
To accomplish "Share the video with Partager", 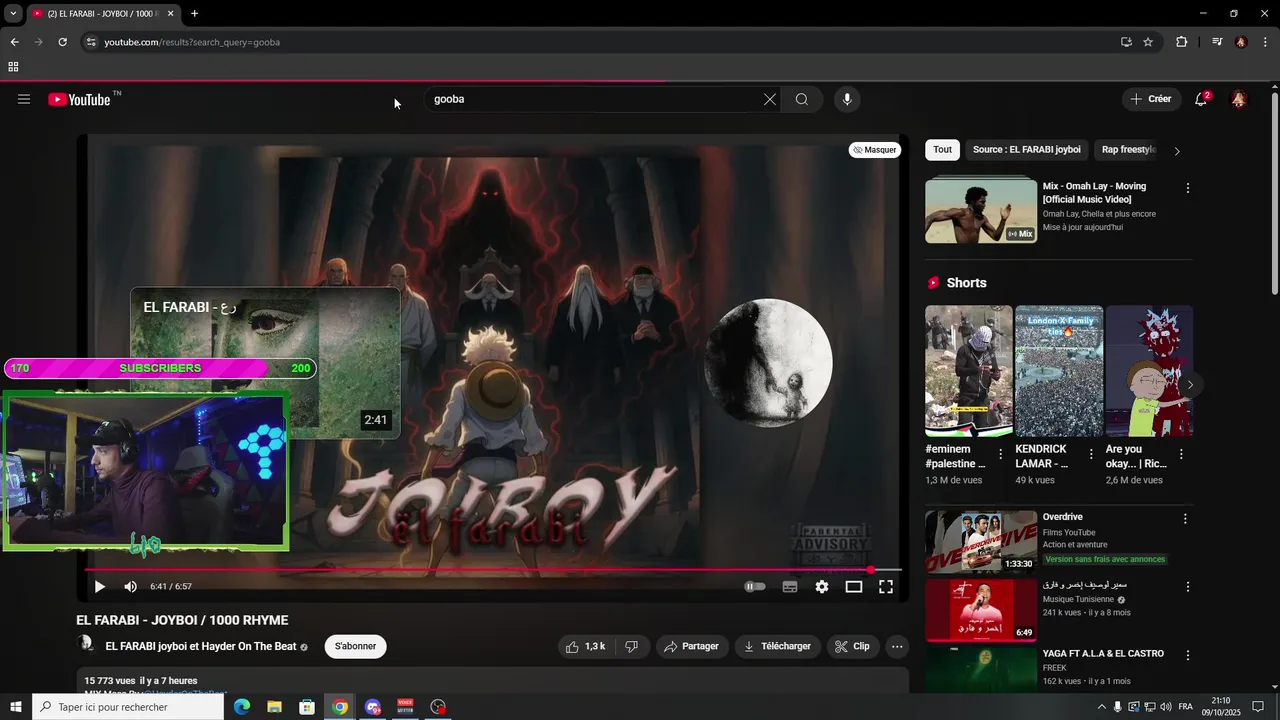I will (x=691, y=646).
